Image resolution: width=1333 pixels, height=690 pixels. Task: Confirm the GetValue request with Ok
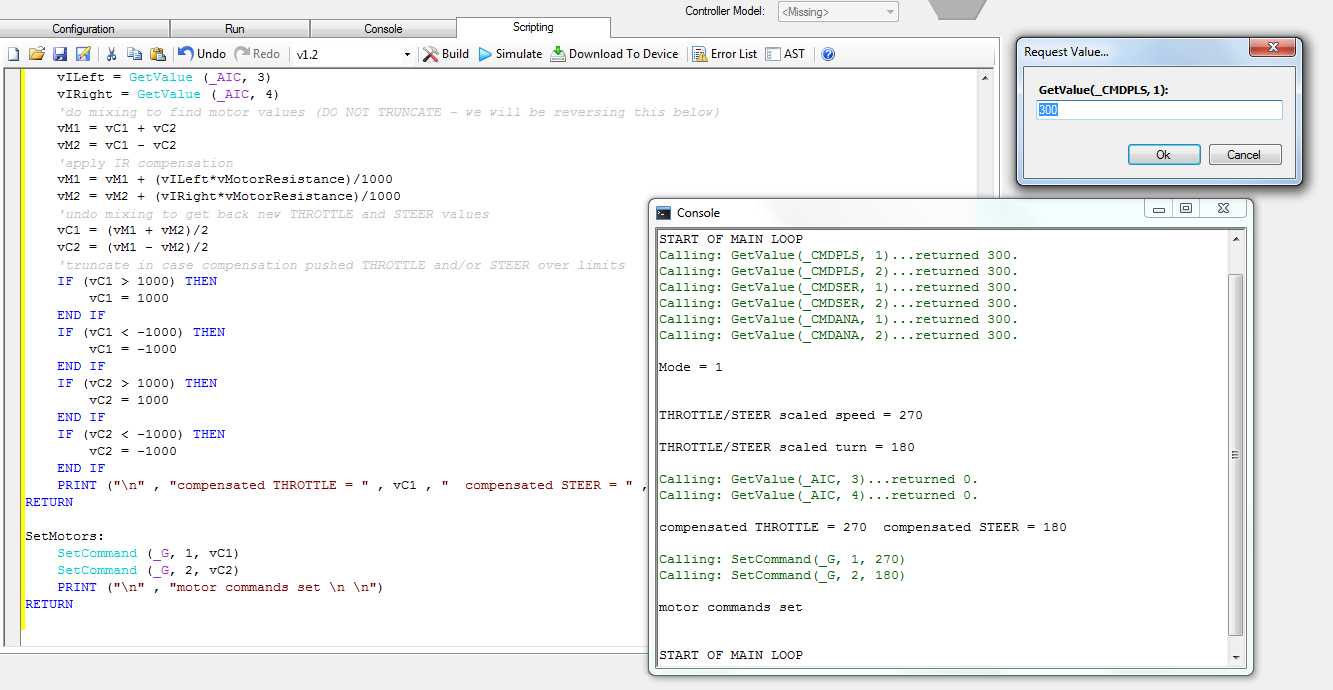click(x=1163, y=154)
